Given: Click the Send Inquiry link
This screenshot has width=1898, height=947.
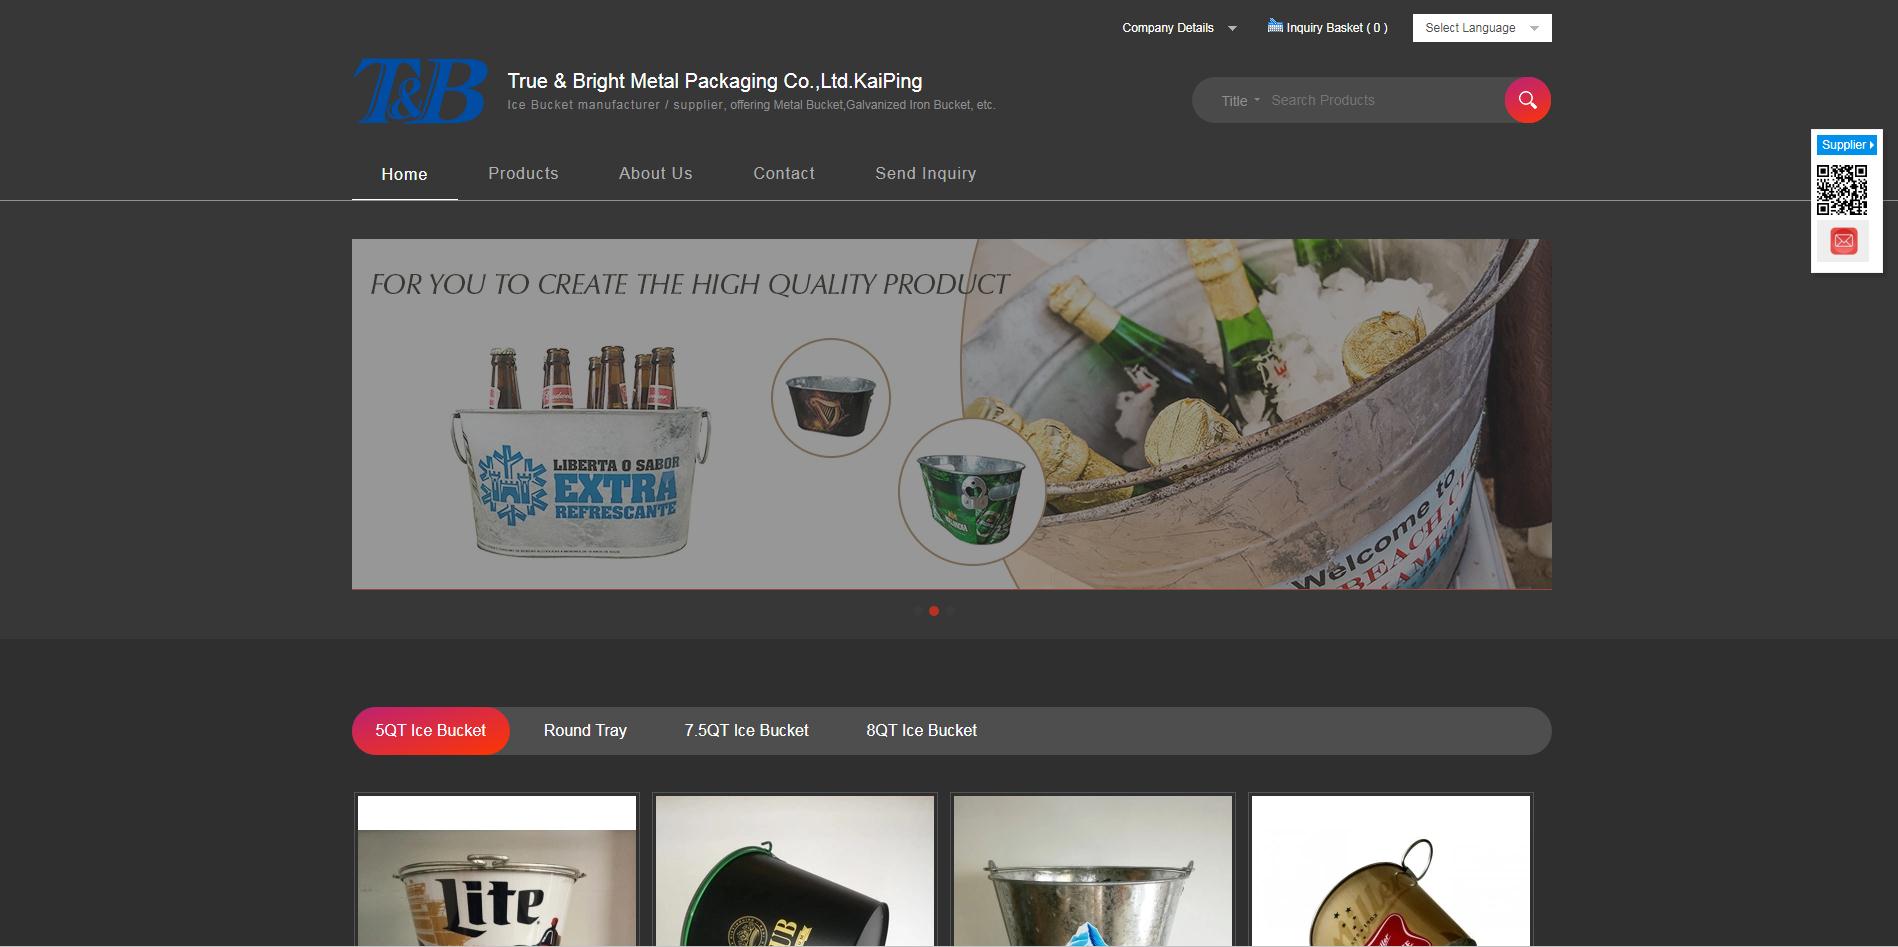Looking at the screenshot, I should (925, 174).
